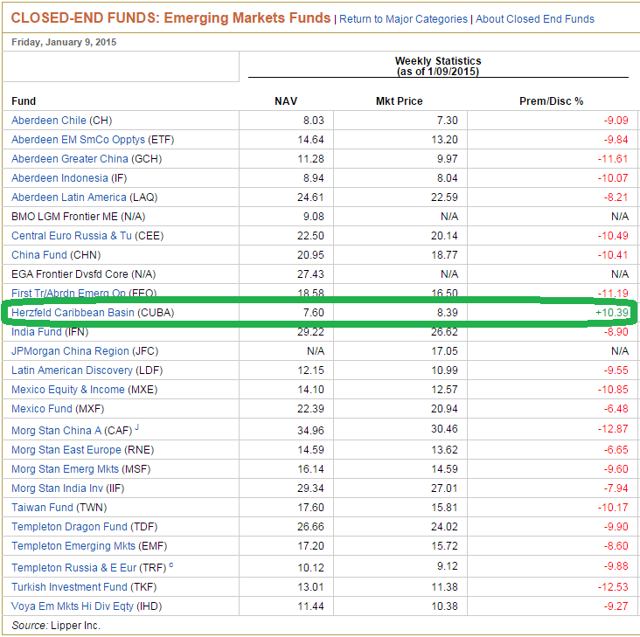Click the 27.43 NAV of EGA Frontier
The image size is (640, 637).
click(311, 274)
